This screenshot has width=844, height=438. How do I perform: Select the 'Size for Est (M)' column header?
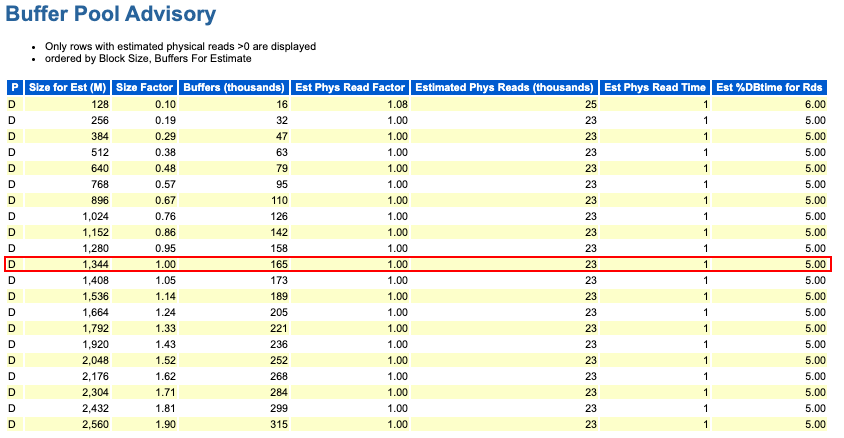coord(68,88)
